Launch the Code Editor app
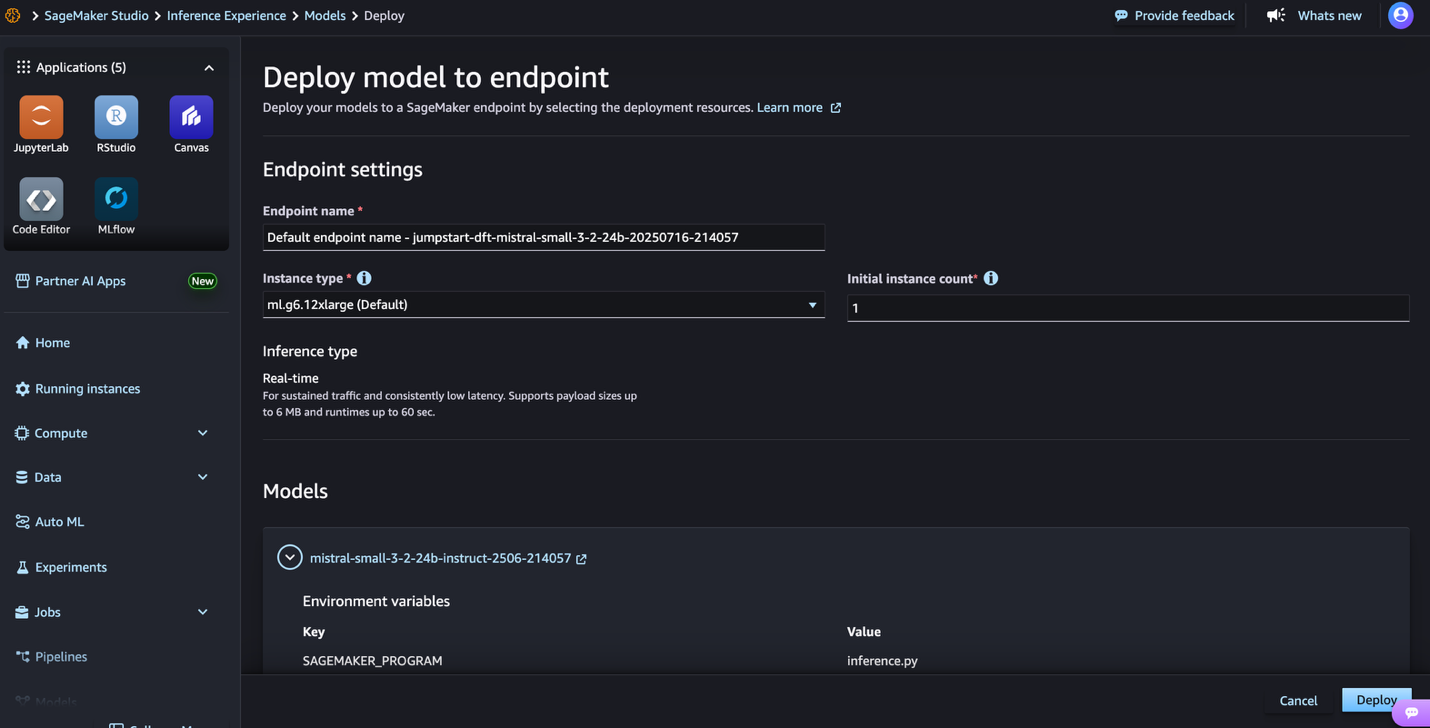 pos(41,200)
